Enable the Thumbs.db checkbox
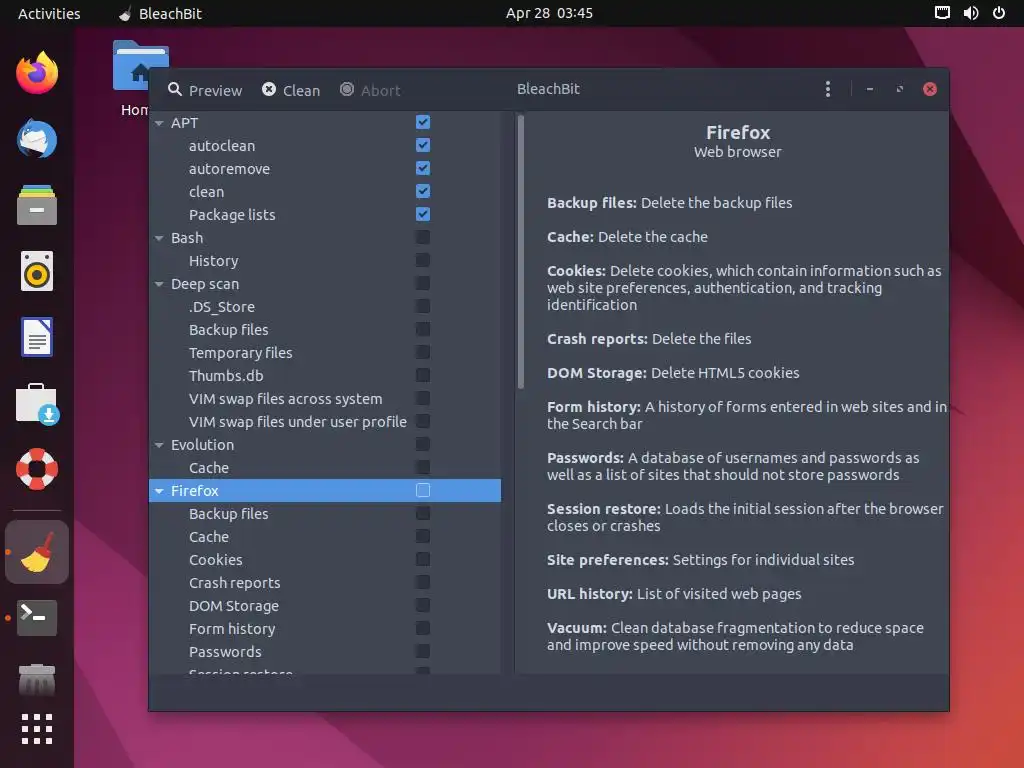The height and width of the screenshot is (768, 1024). pos(423,375)
